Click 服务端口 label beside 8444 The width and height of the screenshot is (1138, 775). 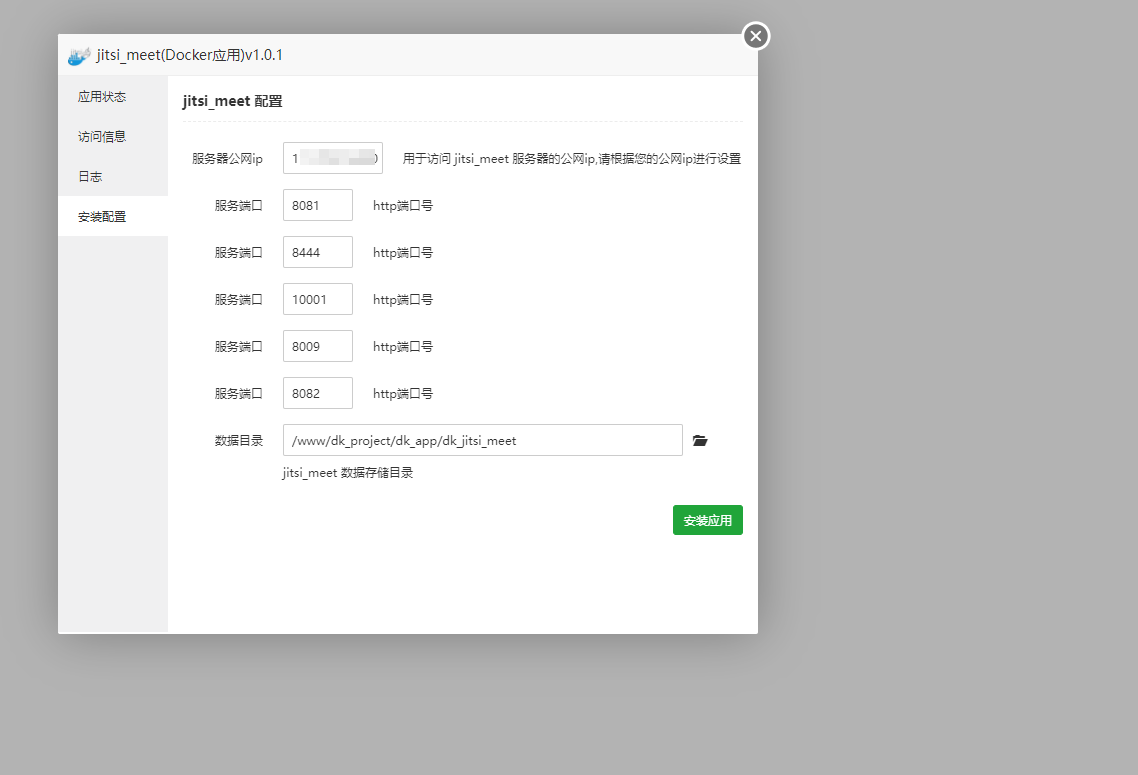(x=239, y=253)
